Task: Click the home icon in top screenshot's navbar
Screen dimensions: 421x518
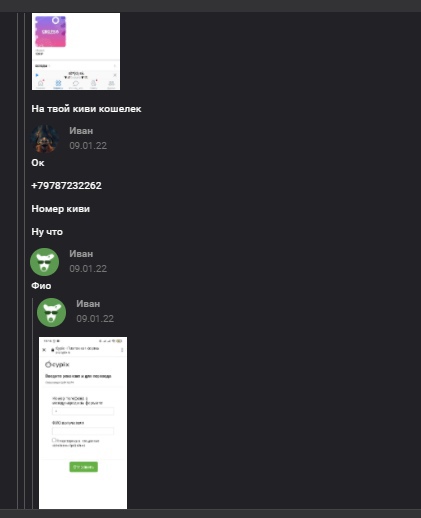Action: [x=41, y=83]
